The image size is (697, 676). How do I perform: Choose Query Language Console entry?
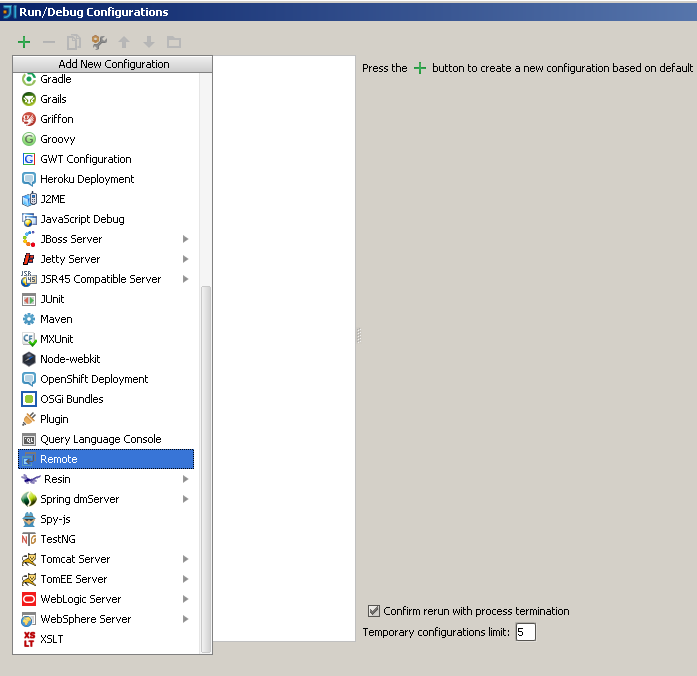click(106, 439)
